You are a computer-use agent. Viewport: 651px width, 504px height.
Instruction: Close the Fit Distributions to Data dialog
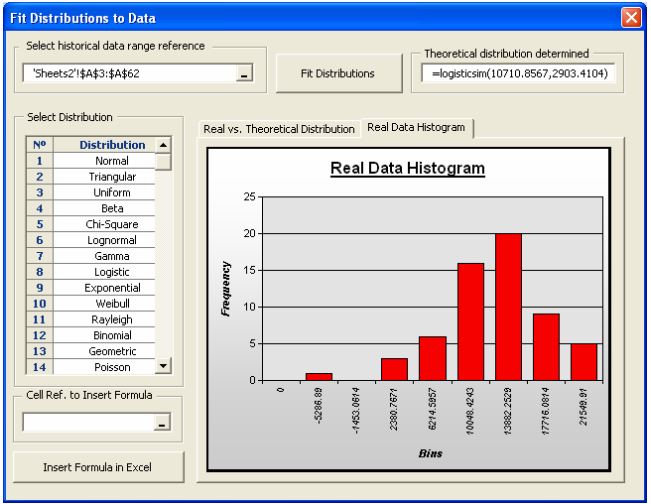631,18
